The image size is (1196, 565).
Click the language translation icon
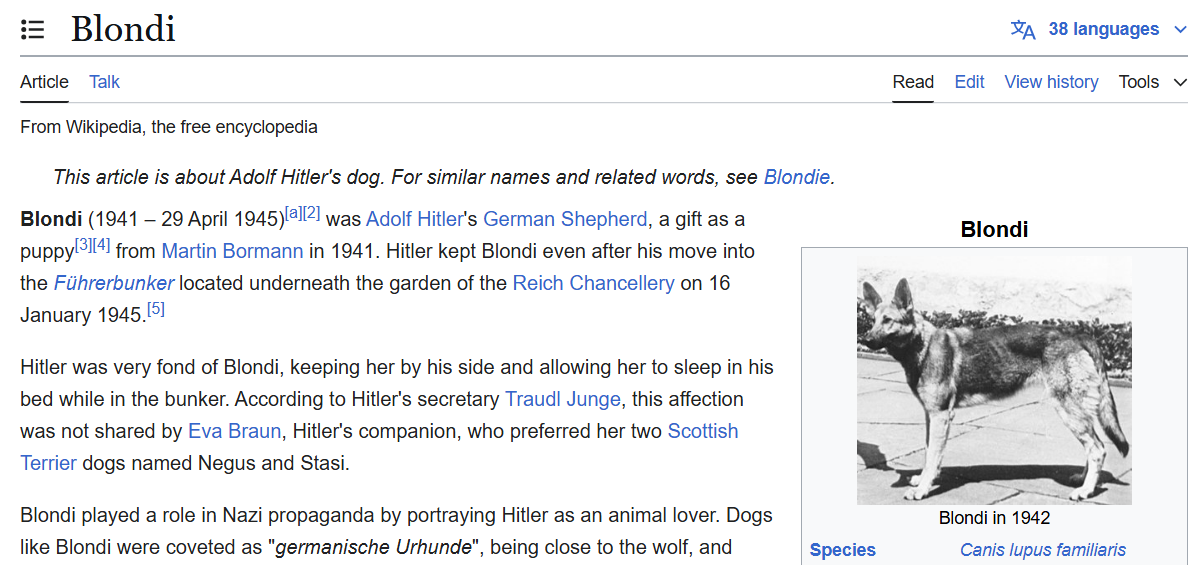click(x=1023, y=30)
